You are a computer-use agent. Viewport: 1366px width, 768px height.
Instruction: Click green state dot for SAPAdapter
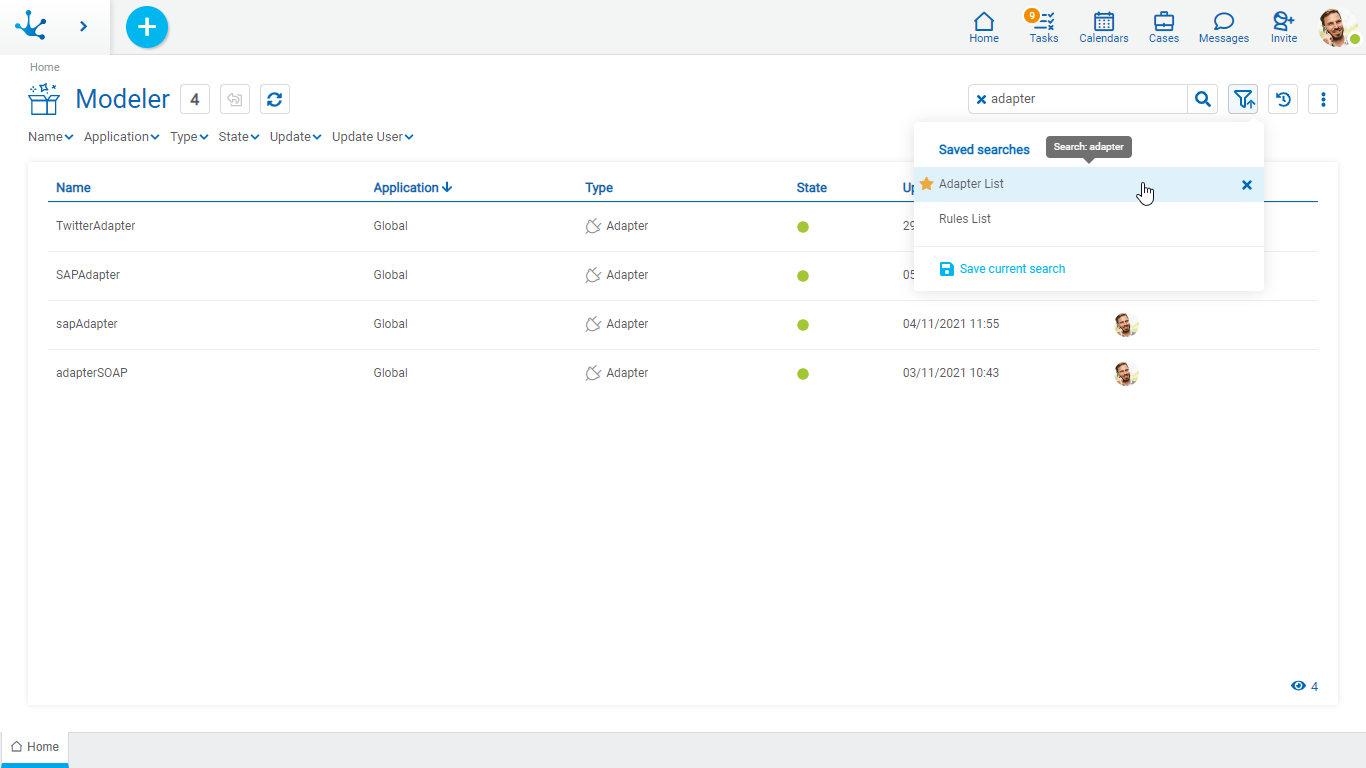click(803, 276)
